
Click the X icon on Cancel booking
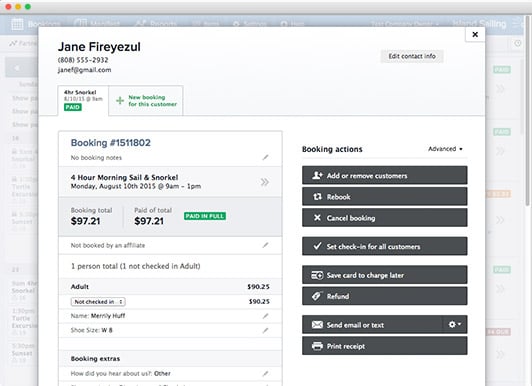317,217
